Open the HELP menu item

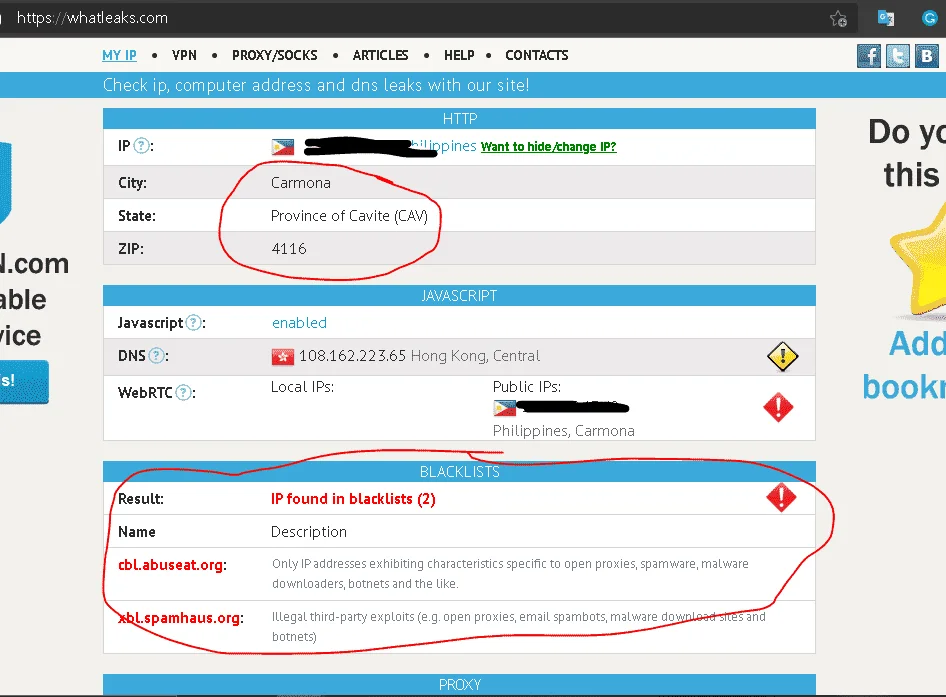(459, 56)
